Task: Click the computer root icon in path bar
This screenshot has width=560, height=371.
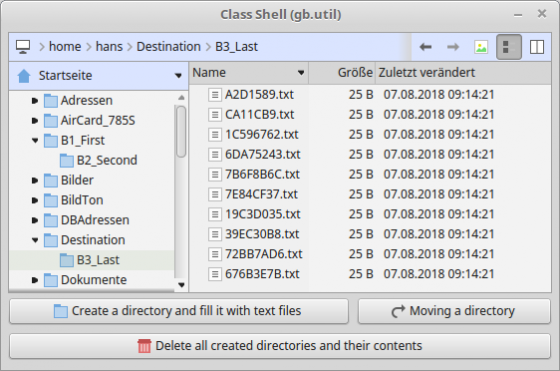Action: click(x=23, y=47)
